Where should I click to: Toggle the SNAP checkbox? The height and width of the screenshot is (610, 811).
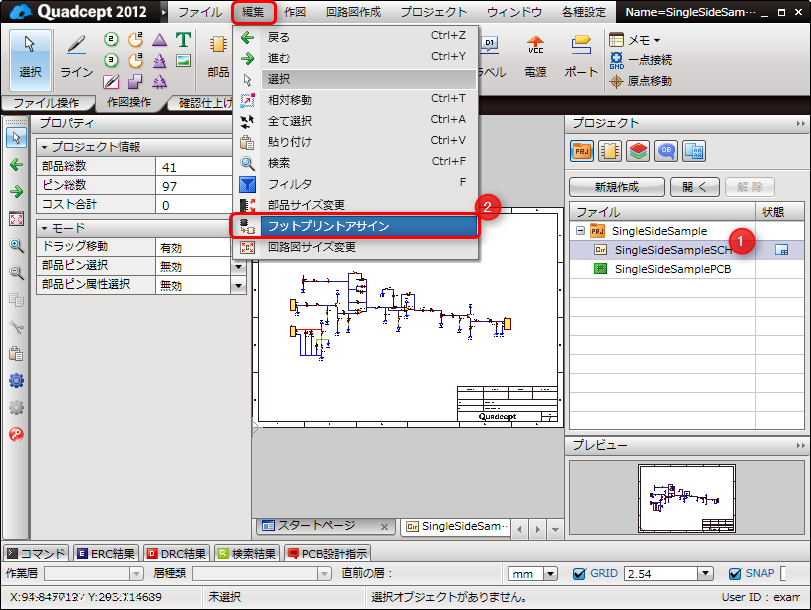pos(735,574)
